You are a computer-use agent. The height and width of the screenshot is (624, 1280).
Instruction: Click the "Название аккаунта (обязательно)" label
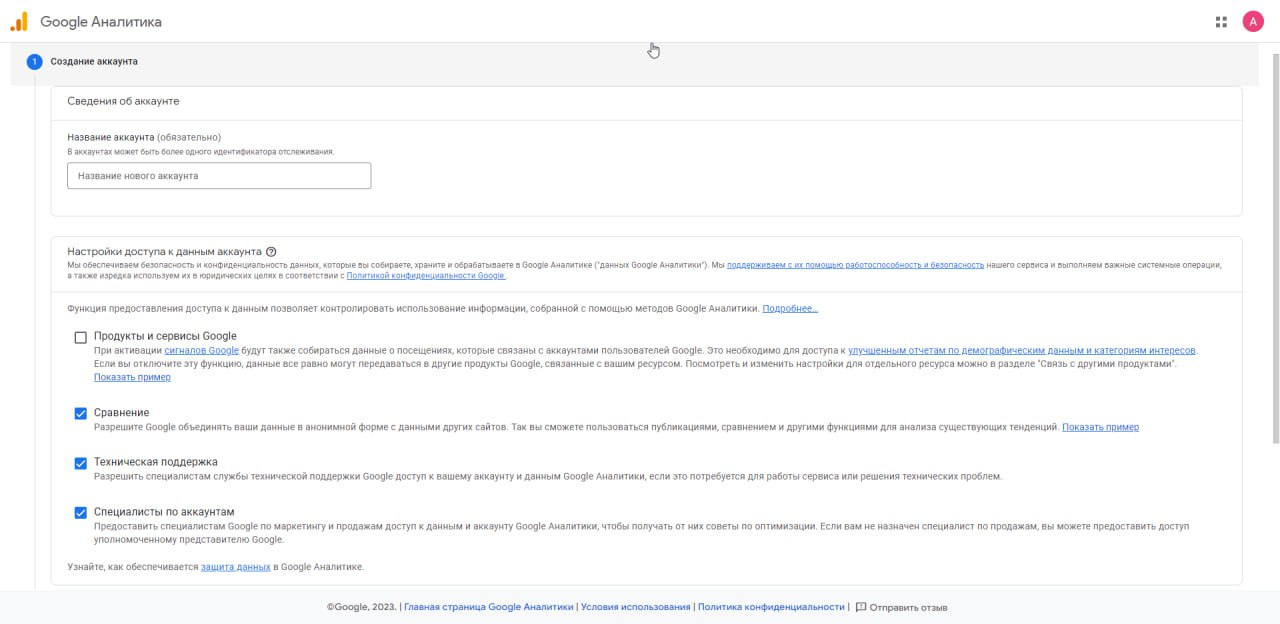144,137
